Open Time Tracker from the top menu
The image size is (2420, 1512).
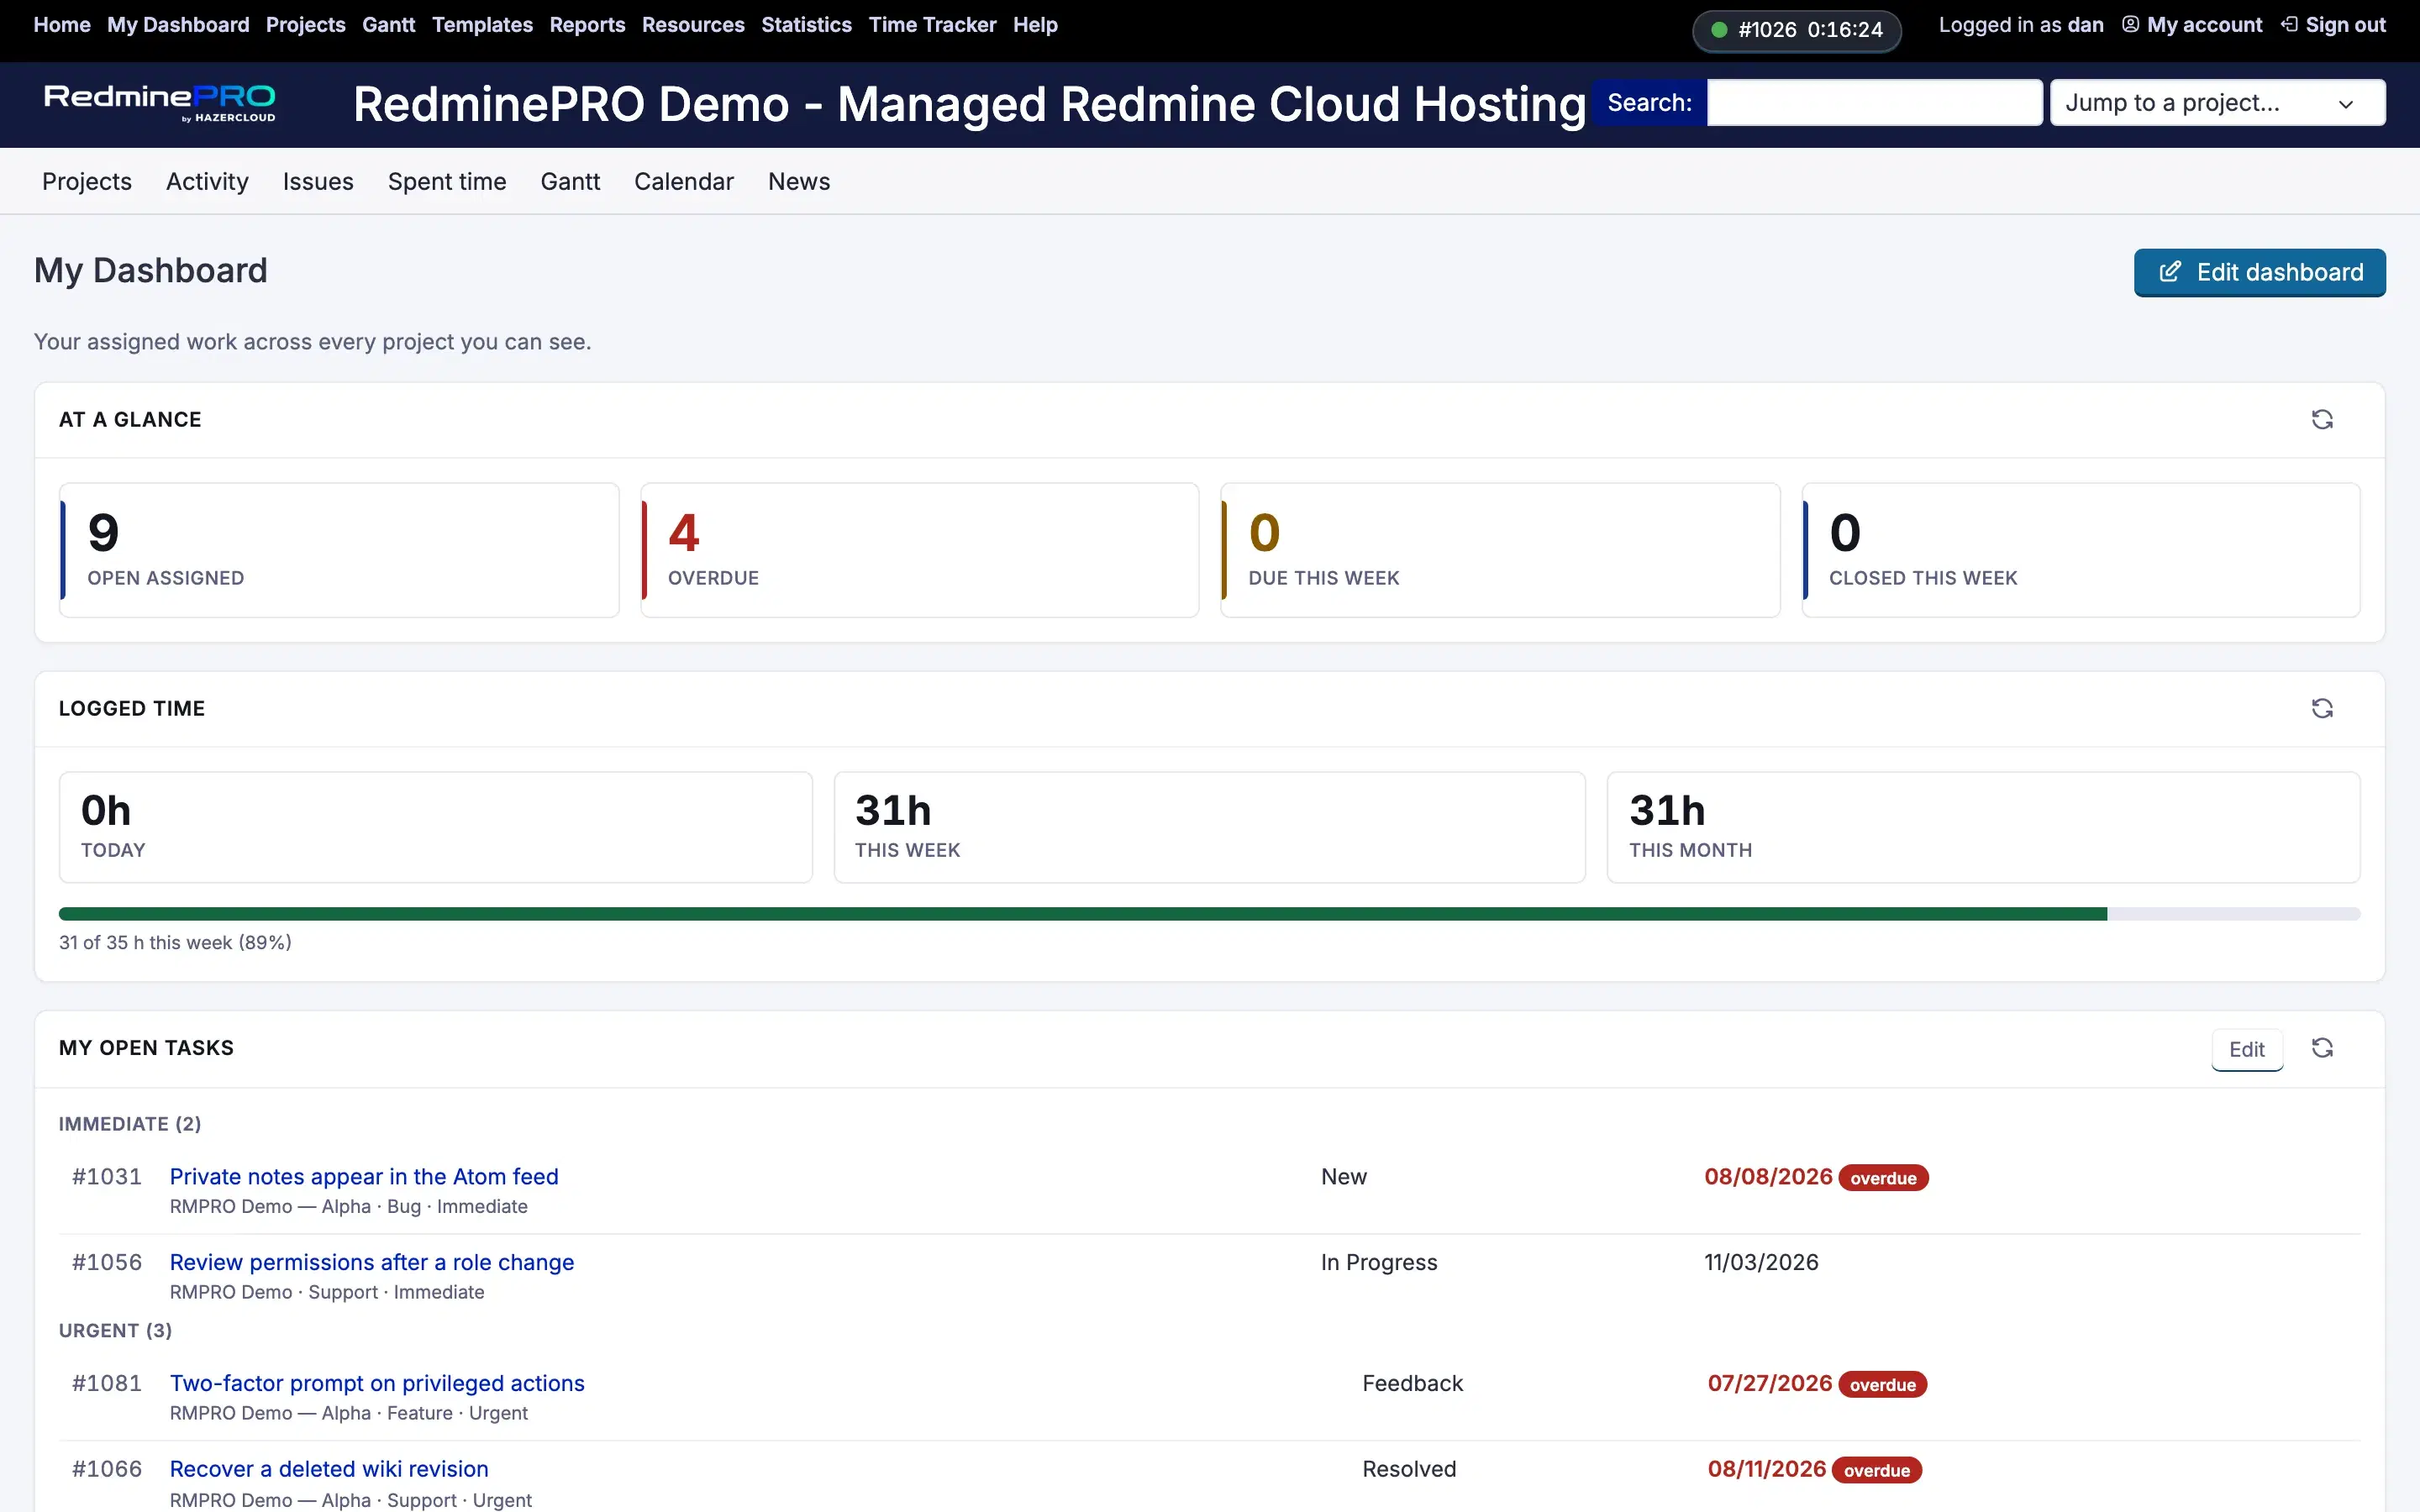(932, 25)
